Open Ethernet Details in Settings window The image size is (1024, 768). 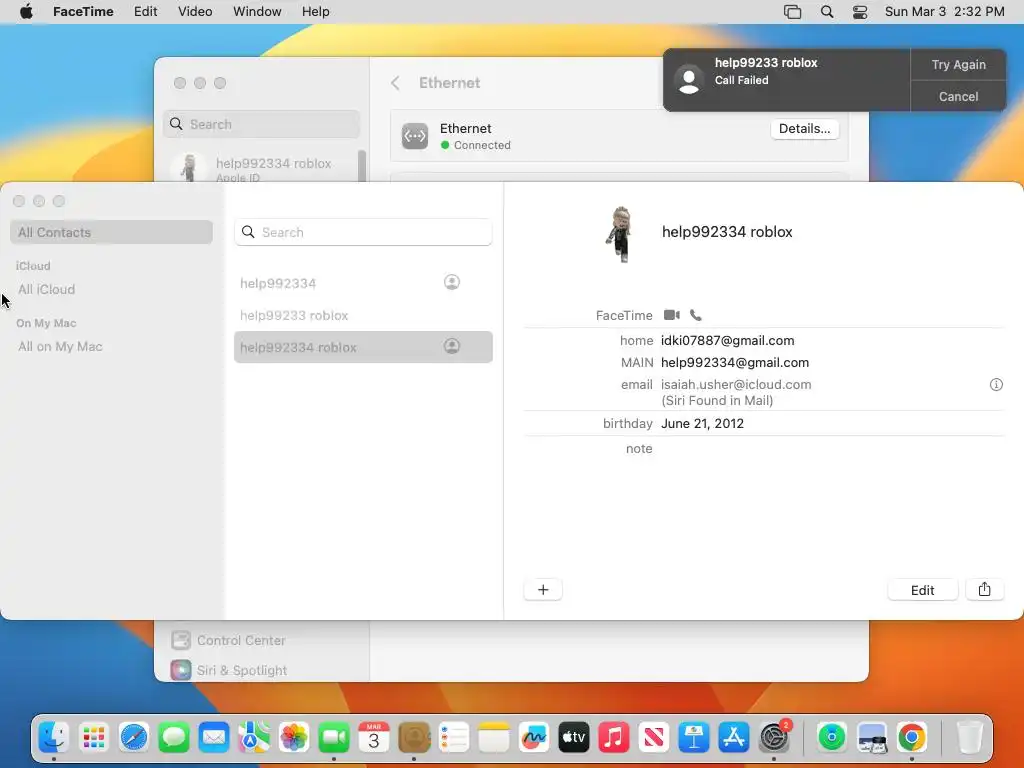[805, 129]
